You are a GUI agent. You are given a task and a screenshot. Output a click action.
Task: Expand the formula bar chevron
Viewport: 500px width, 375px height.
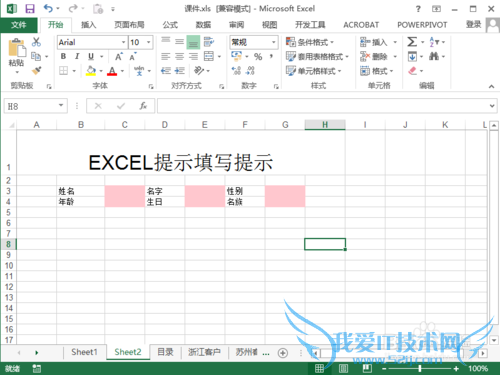pyautogui.click(x=492, y=106)
